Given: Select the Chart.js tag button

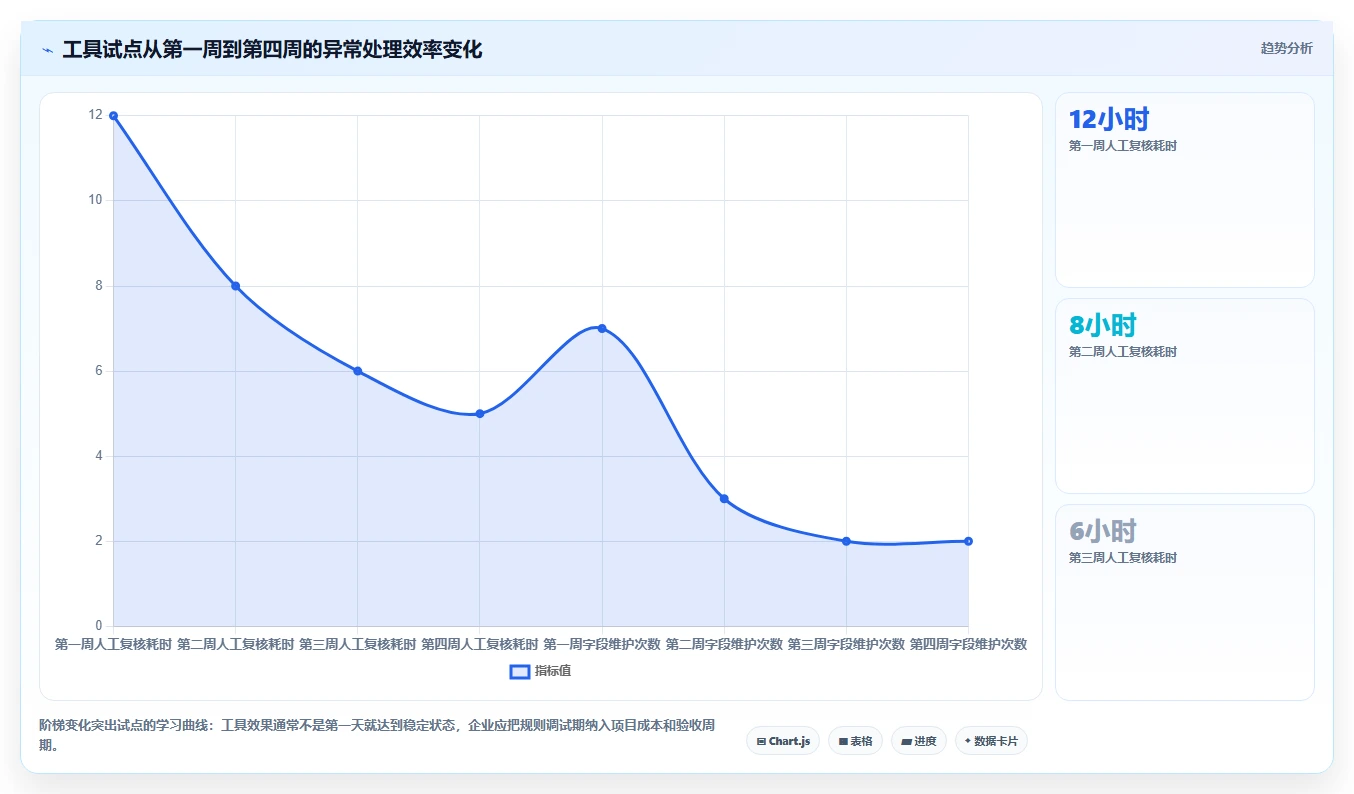Looking at the screenshot, I should point(783,741).
